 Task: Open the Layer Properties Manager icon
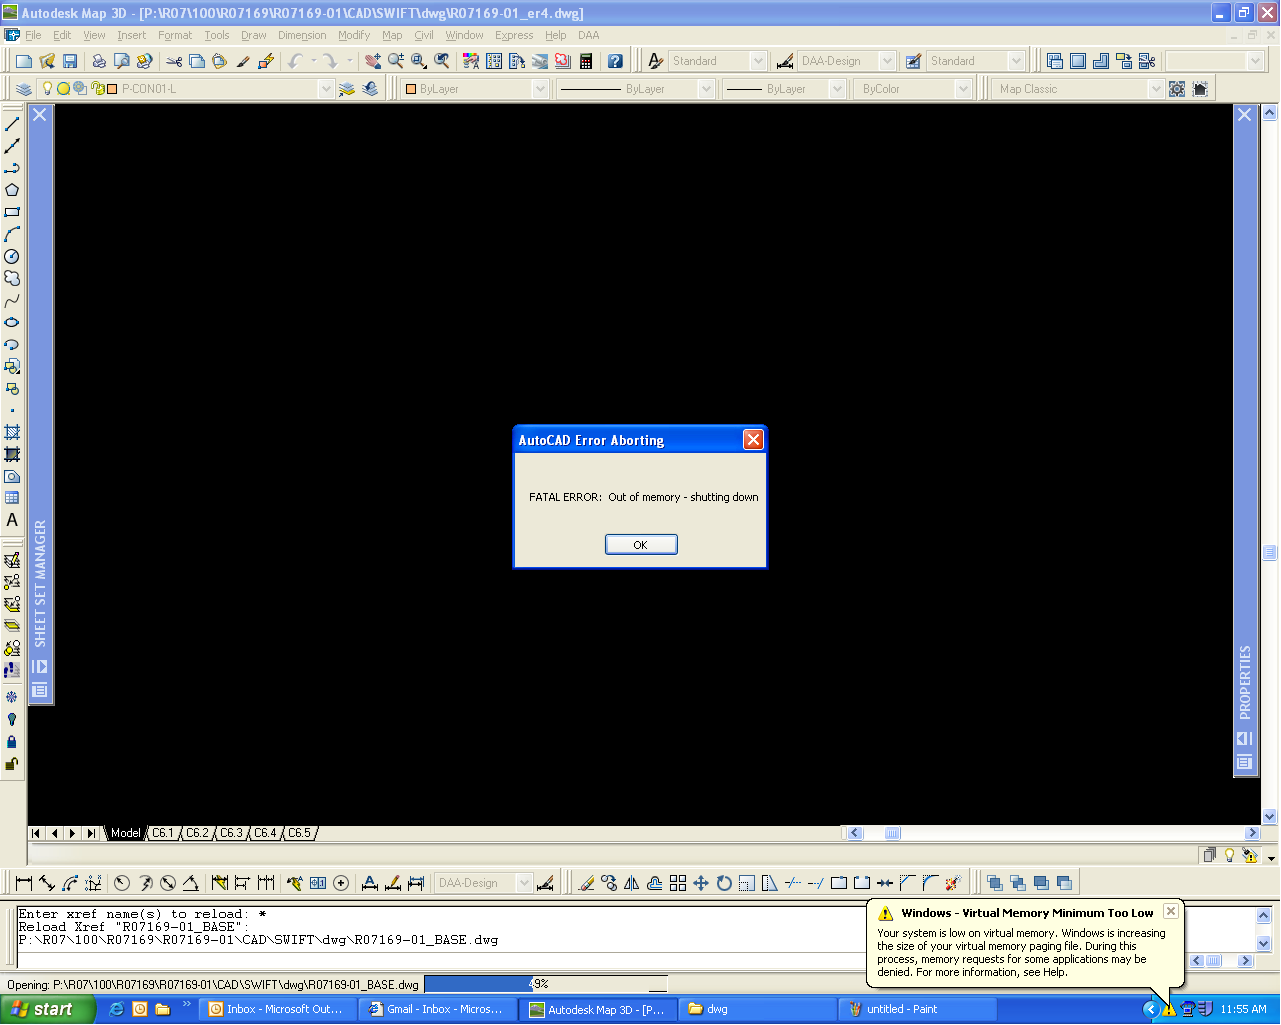[x=24, y=89]
